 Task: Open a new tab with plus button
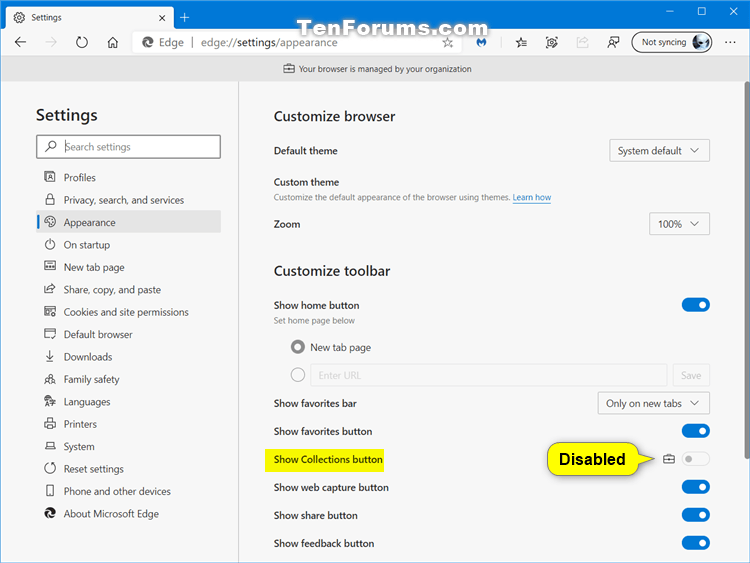185,18
